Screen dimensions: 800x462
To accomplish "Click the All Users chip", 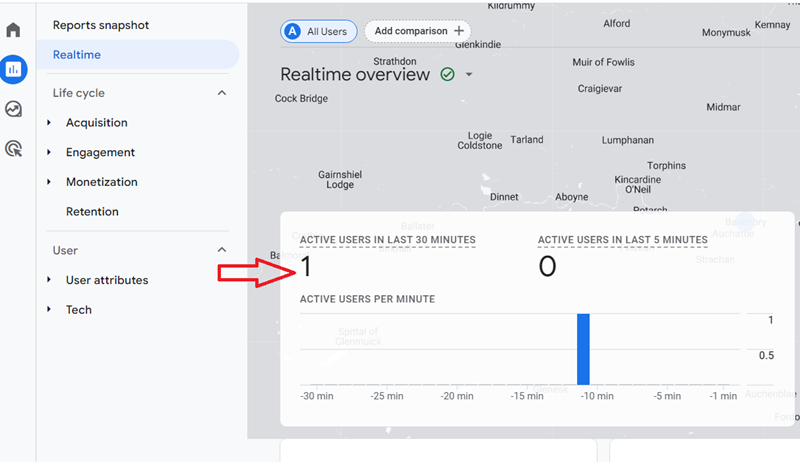I will [x=318, y=31].
